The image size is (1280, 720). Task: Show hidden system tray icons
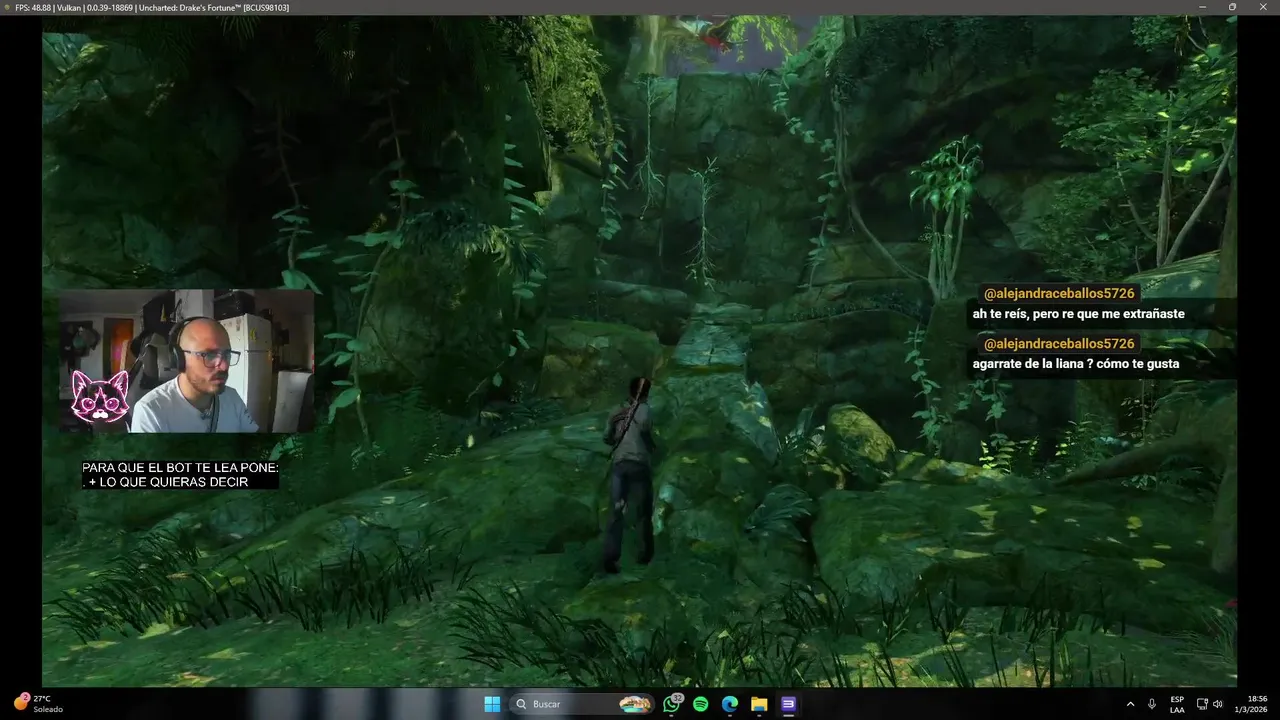[1131, 704]
